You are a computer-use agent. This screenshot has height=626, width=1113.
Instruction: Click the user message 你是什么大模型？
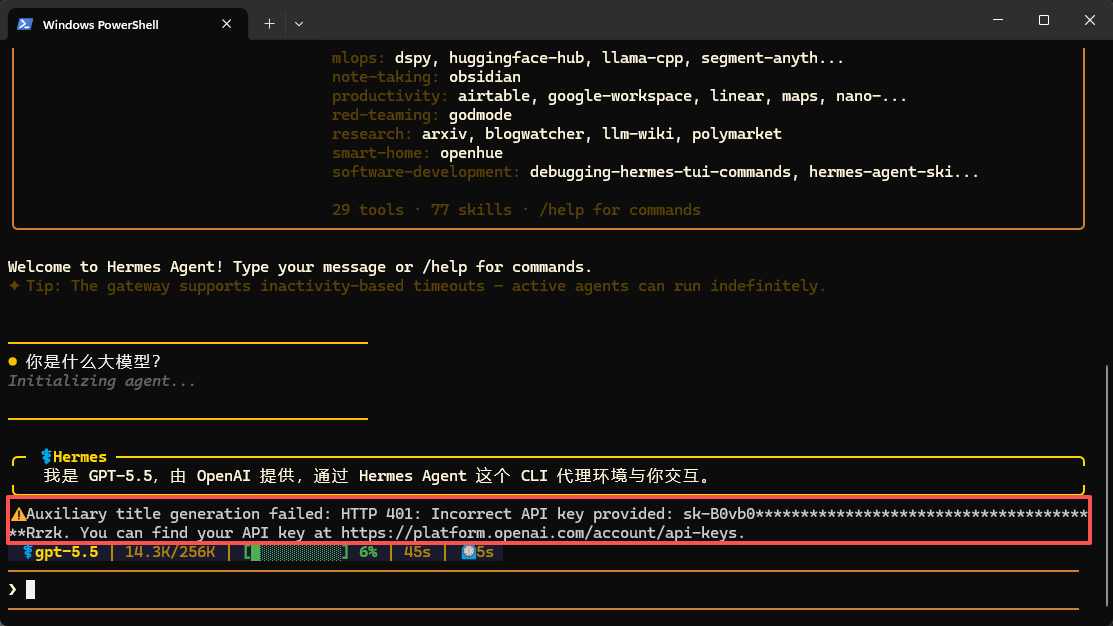point(93,362)
